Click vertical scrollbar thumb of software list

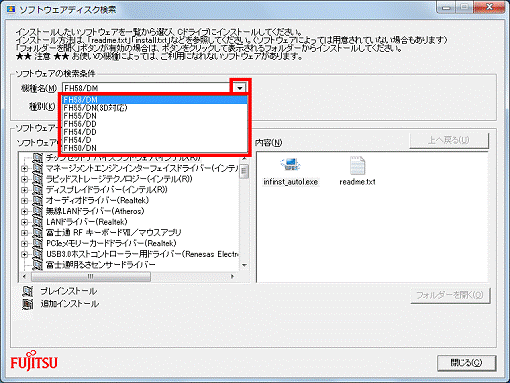click(x=244, y=172)
